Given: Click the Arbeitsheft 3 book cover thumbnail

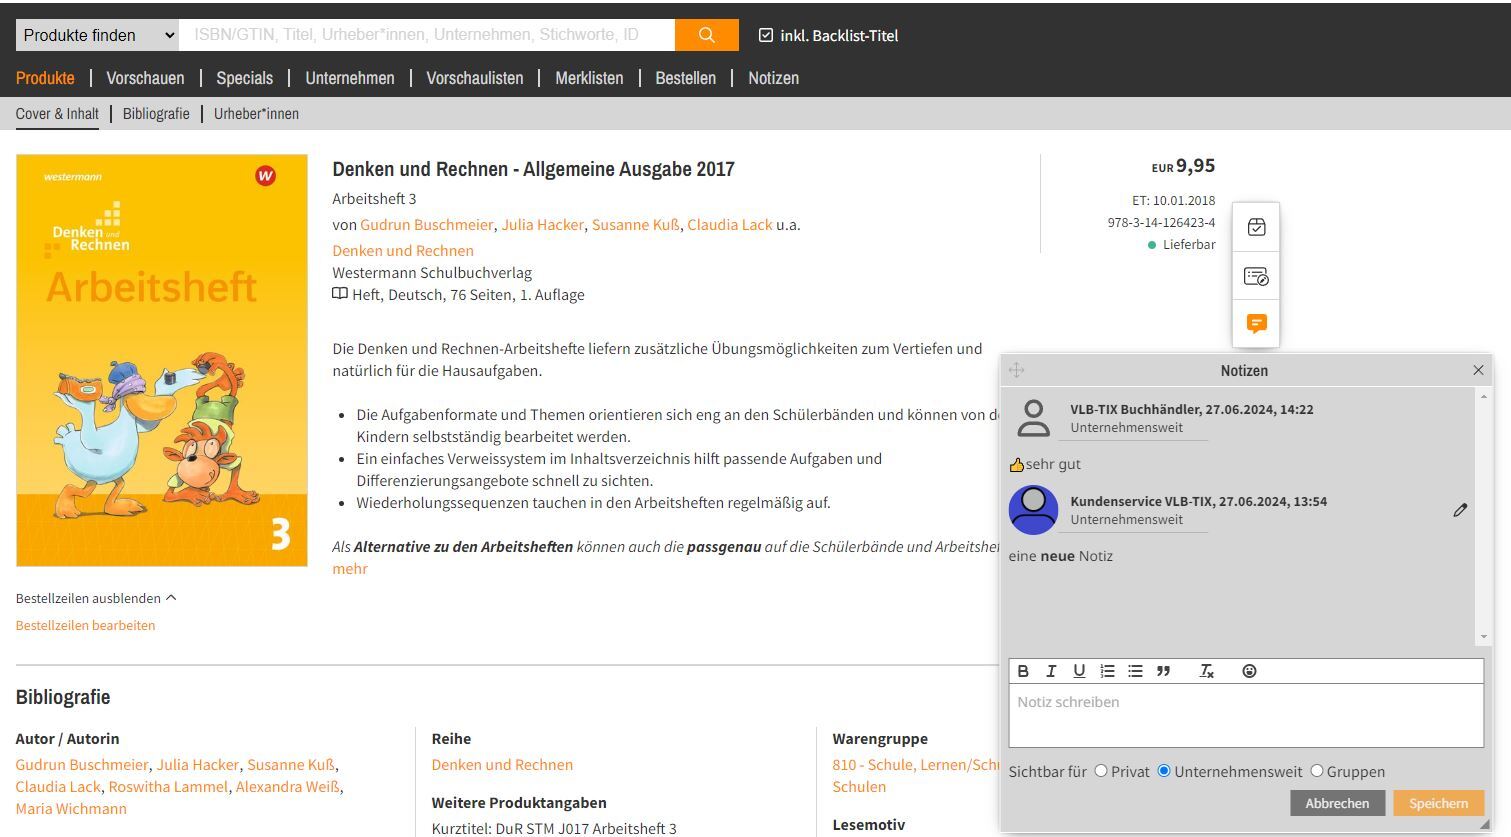Looking at the screenshot, I should 162,360.
